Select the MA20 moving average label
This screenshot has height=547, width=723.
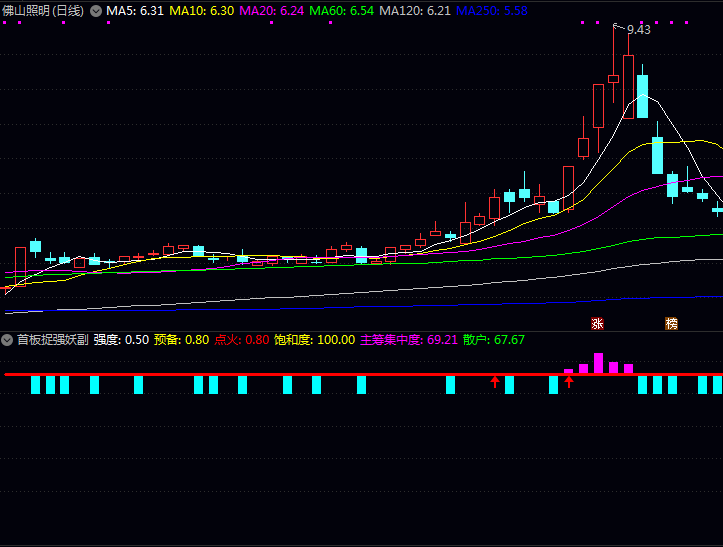(271, 11)
